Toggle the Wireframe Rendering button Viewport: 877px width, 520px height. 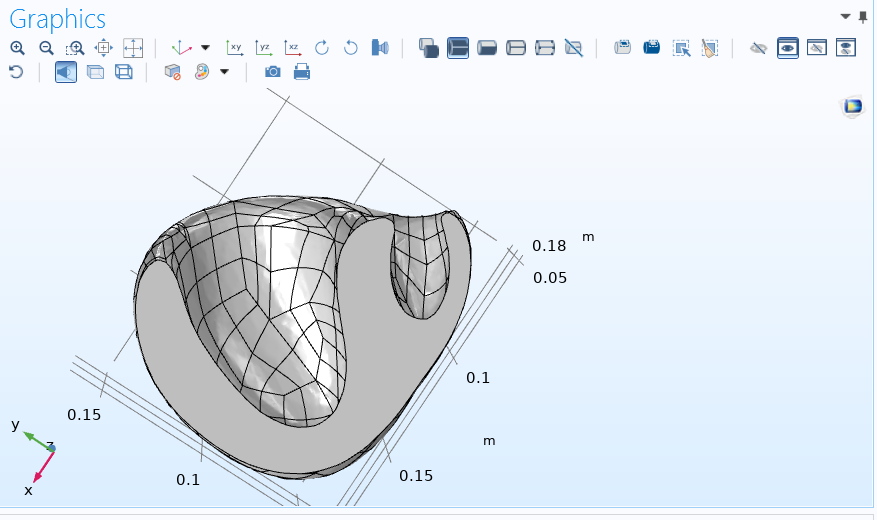point(124,72)
